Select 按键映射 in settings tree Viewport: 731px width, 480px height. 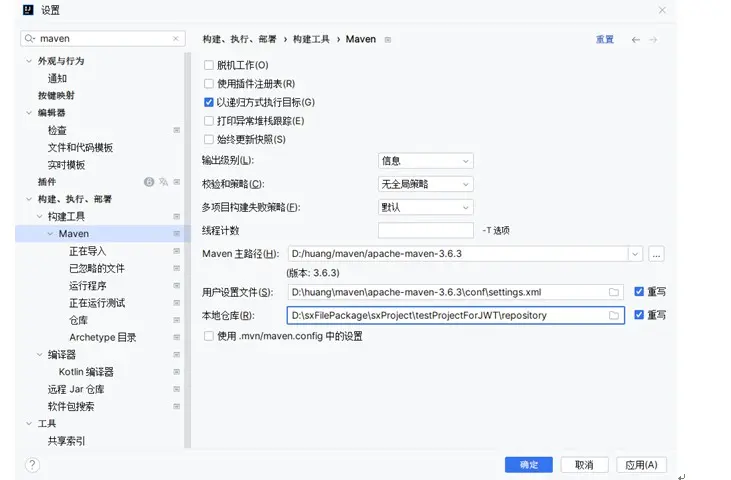pyautogui.click(x=56, y=96)
